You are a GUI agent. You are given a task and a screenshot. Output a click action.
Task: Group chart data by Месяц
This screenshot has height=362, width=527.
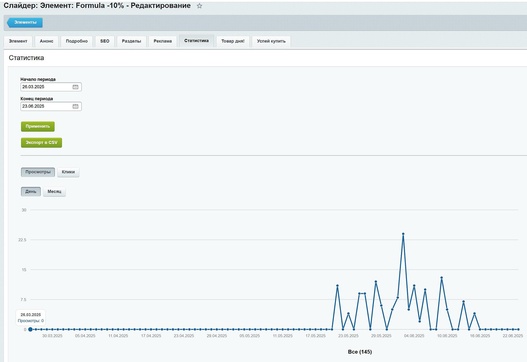pyautogui.click(x=54, y=191)
